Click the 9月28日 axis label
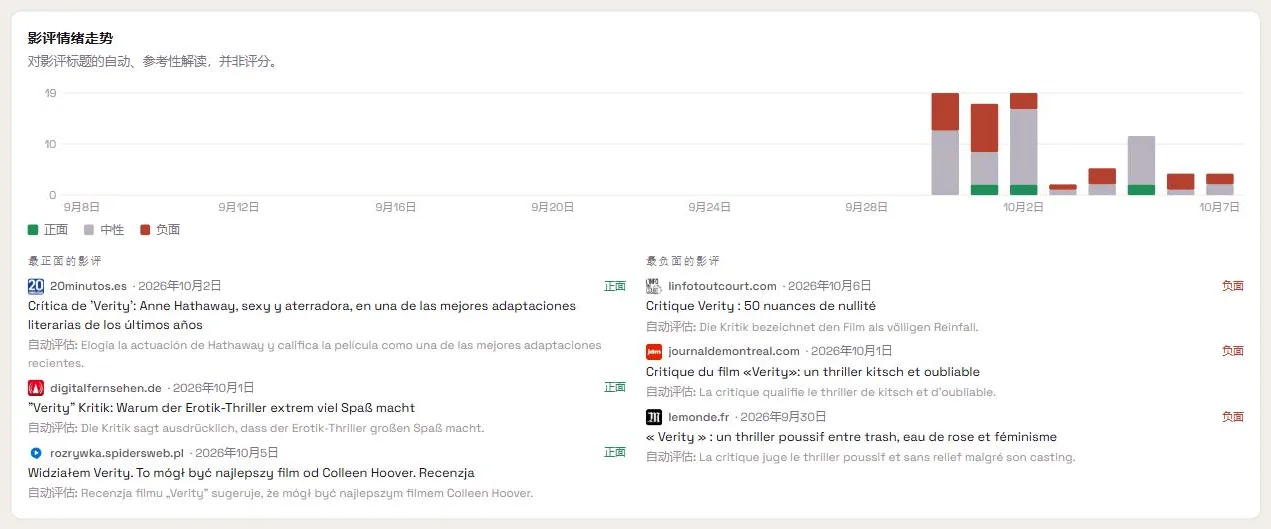Screen dimensions: 1271x529 tap(867, 207)
